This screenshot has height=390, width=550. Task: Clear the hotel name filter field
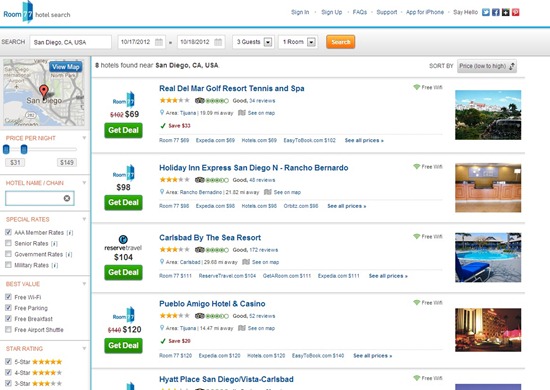(67, 198)
